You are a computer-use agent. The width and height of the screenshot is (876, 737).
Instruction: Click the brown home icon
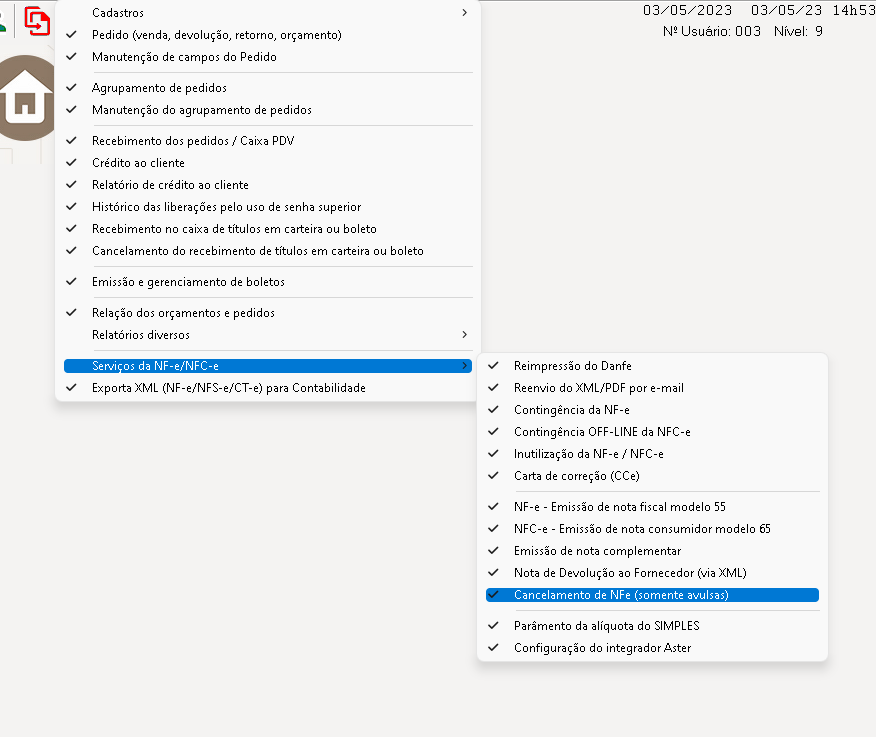tap(26, 101)
